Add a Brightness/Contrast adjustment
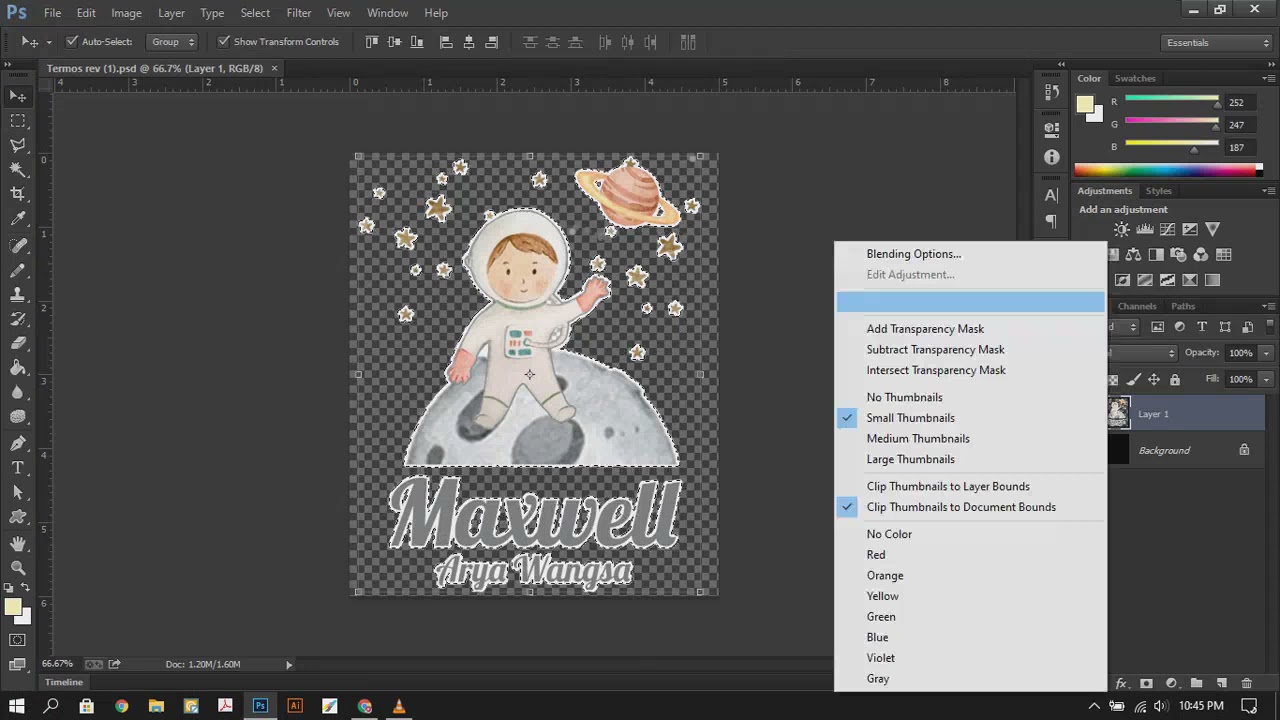This screenshot has width=1280, height=720. coord(1122,230)
